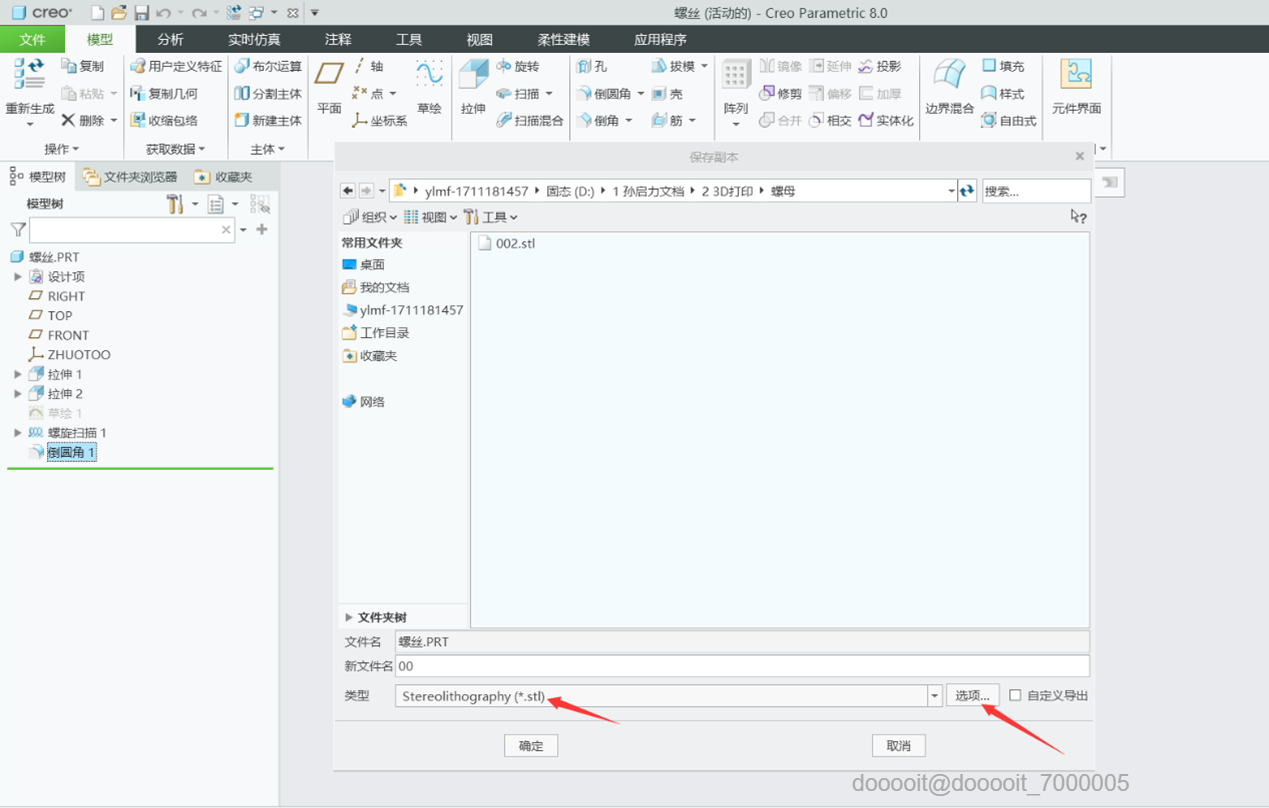Viewport: 1269px width, 808px height.
Task: Open the 阵列 pattern tool
Action: point(736,76)
